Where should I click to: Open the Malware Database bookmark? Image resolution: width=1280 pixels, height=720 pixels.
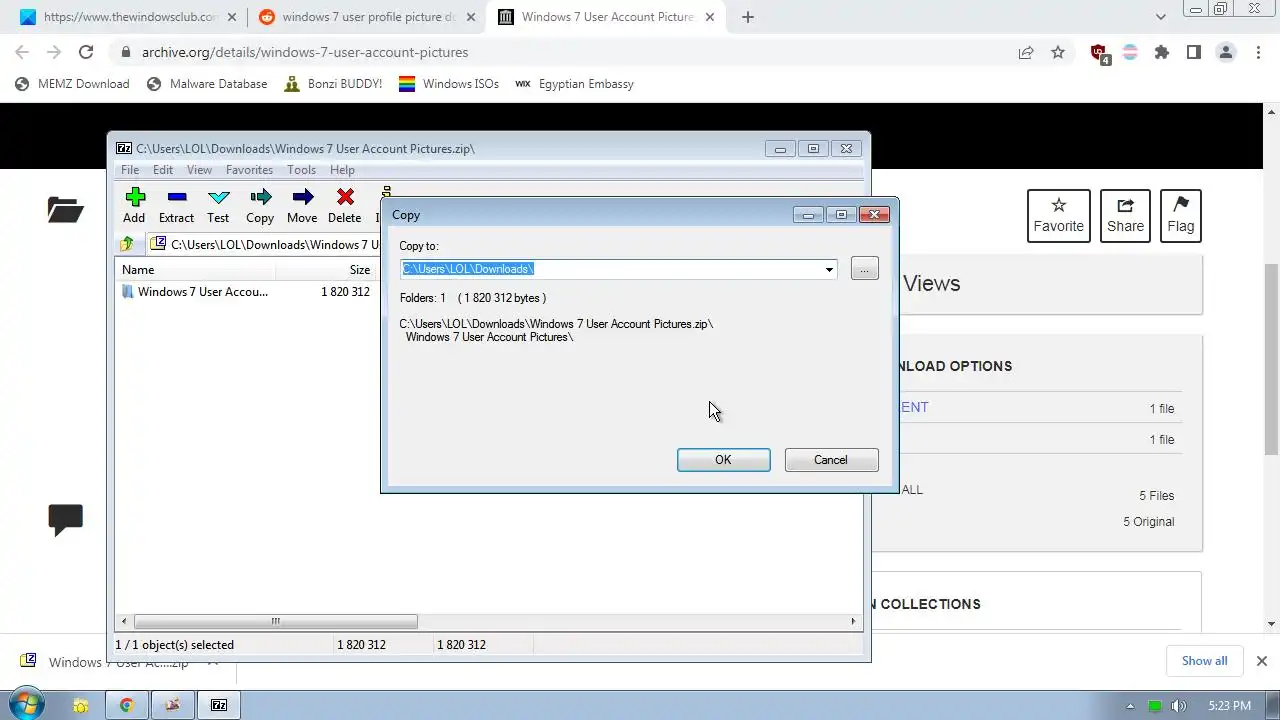coord(207,84)
